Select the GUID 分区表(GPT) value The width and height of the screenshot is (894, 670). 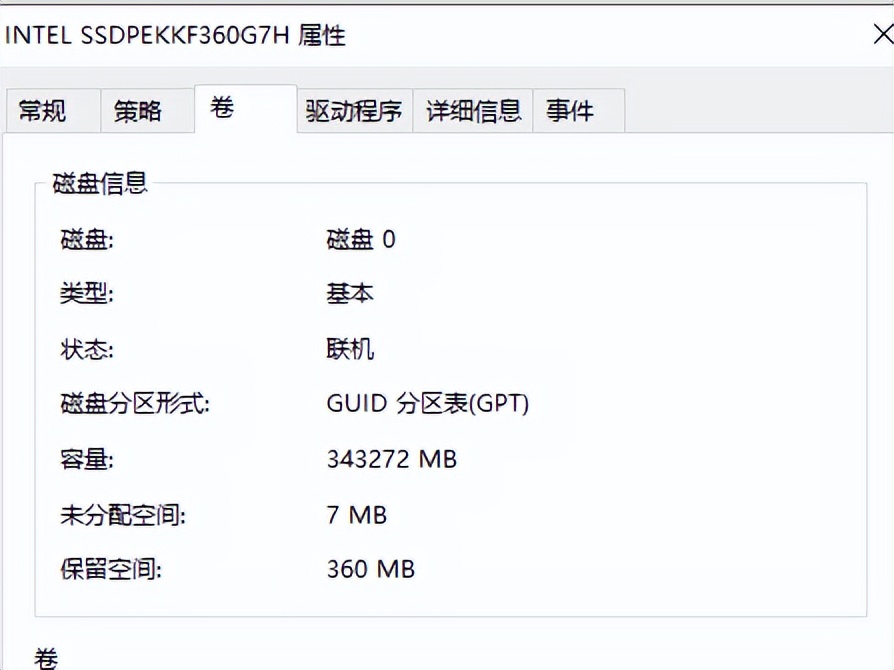click(428, 404)
